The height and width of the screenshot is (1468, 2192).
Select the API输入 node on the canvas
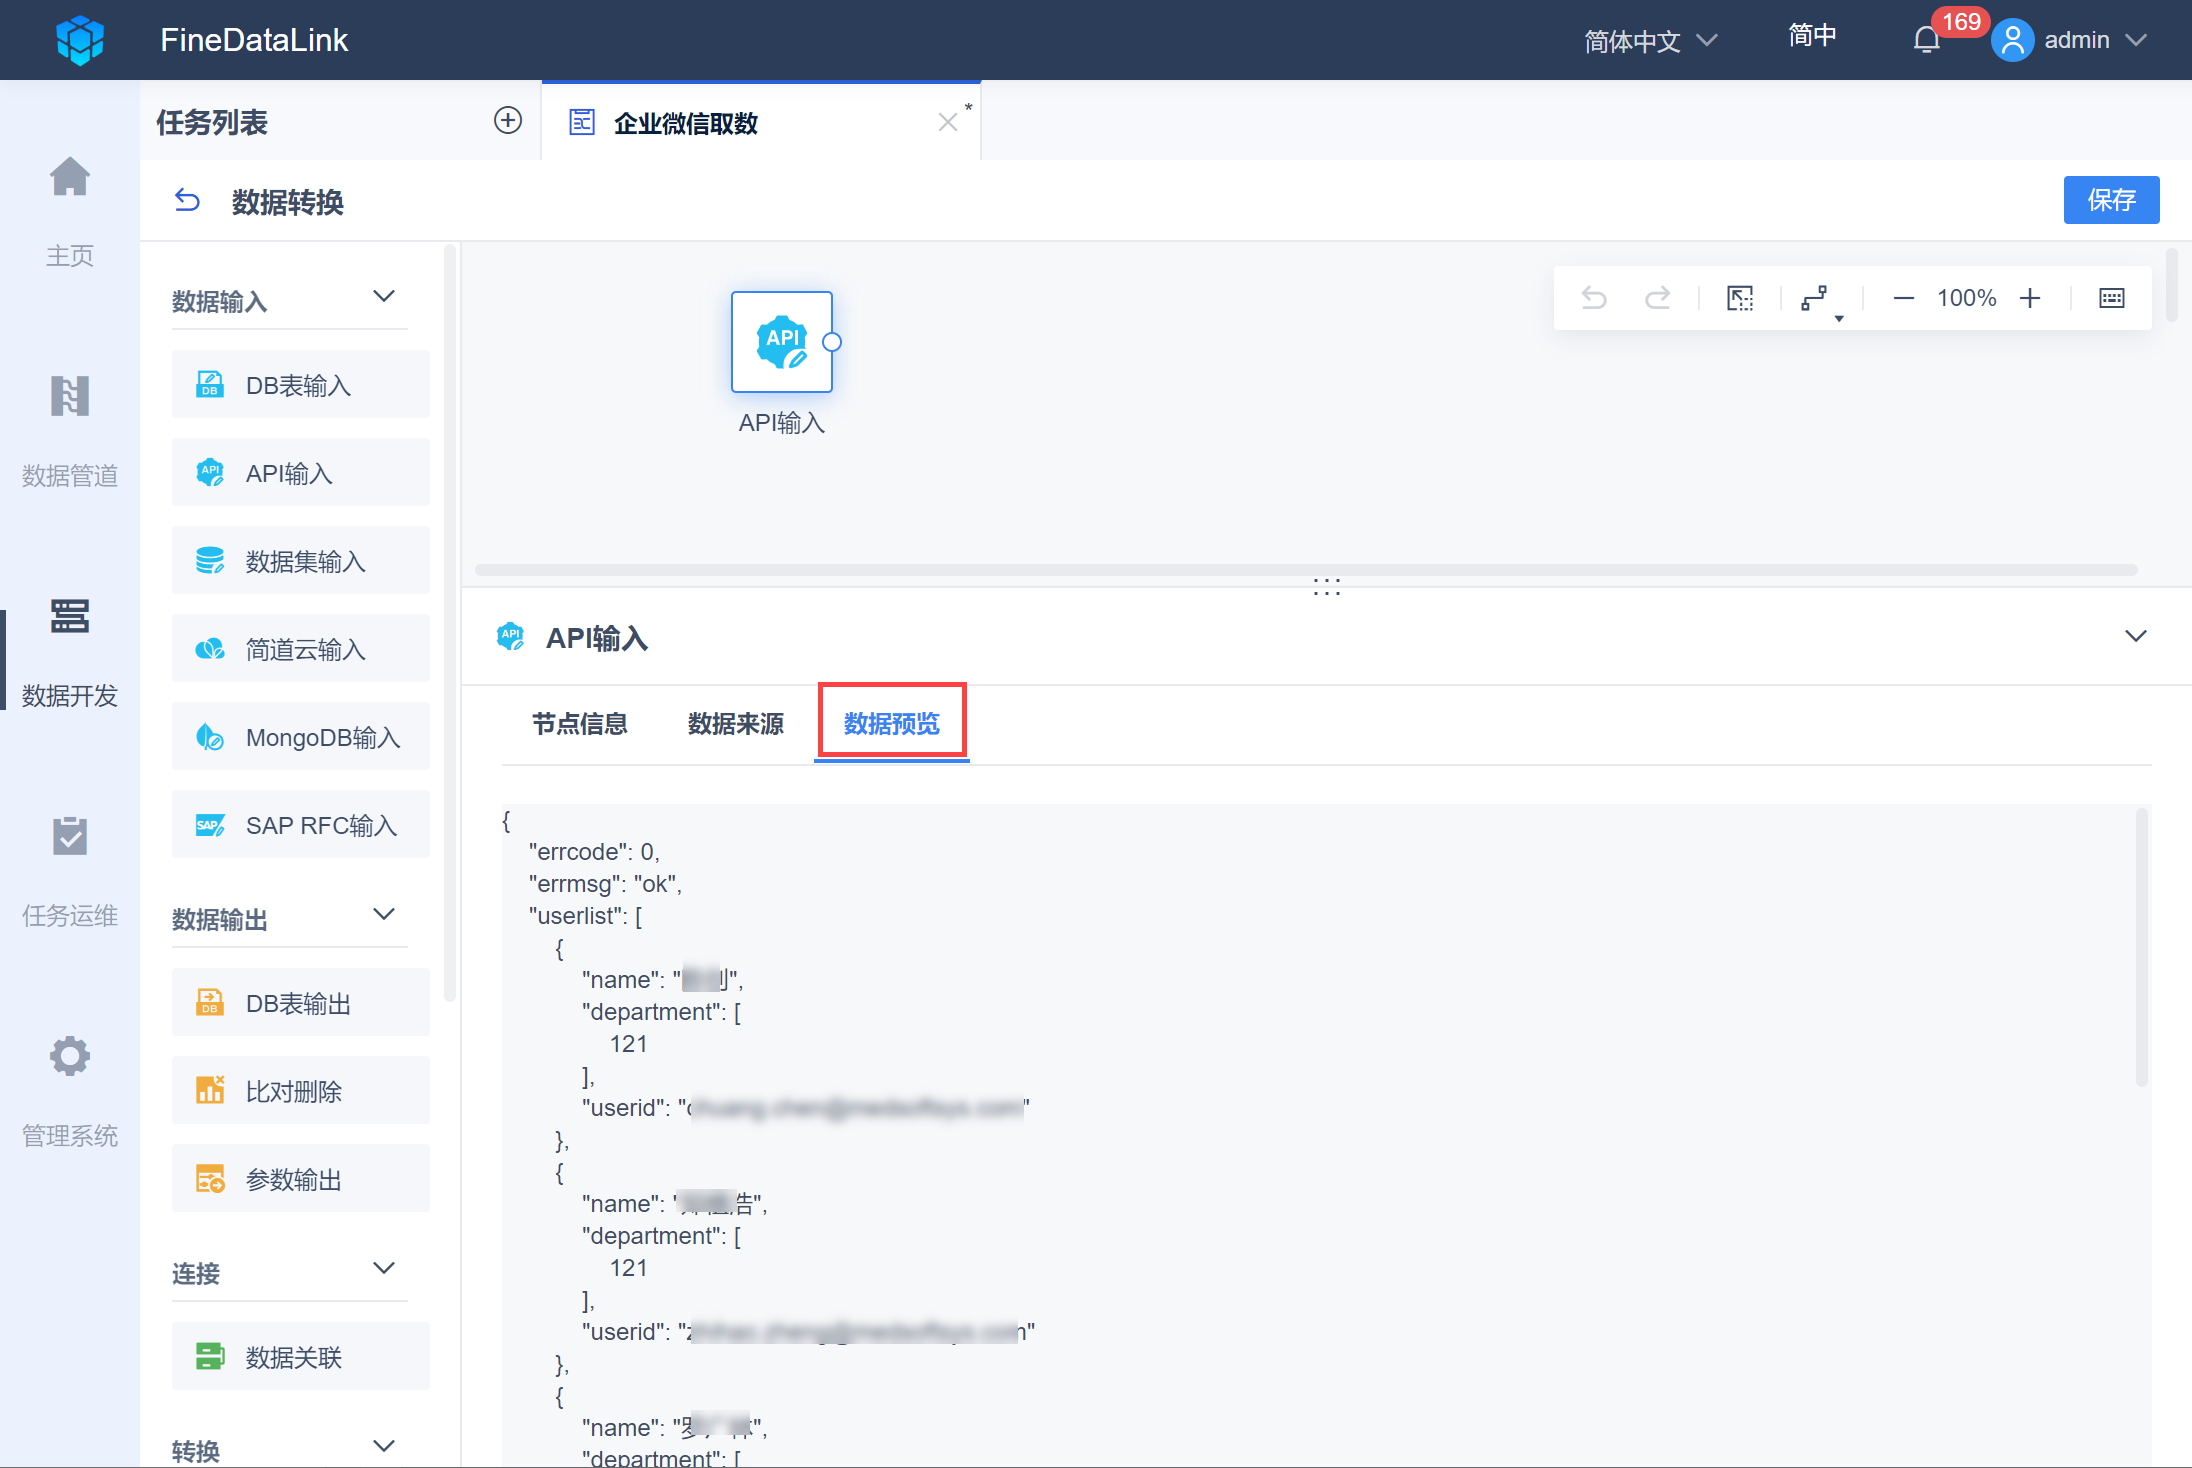click(x=781, y=342)
